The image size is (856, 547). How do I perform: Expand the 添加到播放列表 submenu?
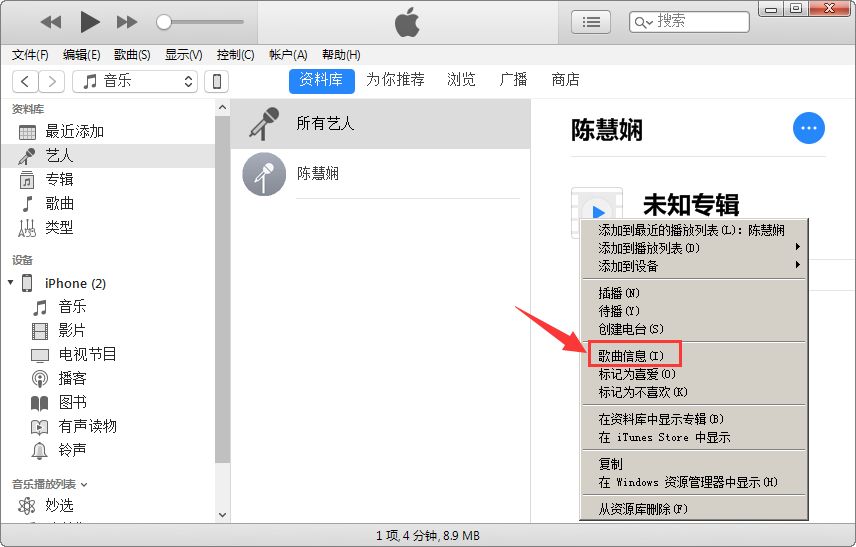point(690,248)
